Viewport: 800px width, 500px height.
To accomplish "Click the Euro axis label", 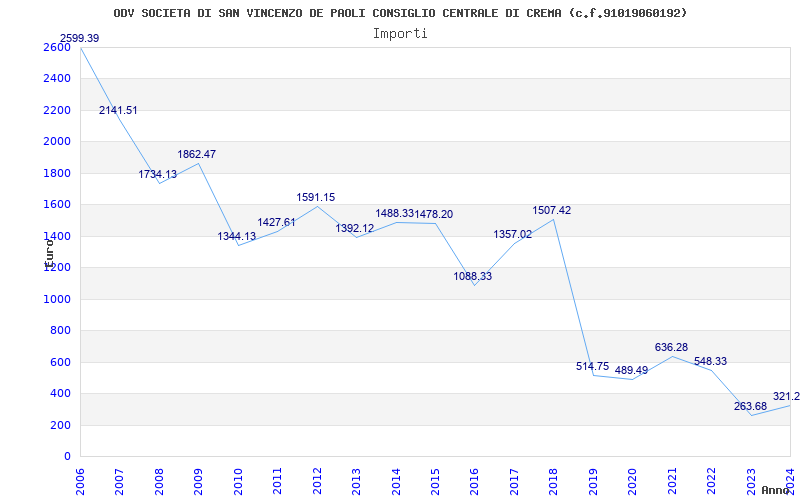I will tap(49, 253).
